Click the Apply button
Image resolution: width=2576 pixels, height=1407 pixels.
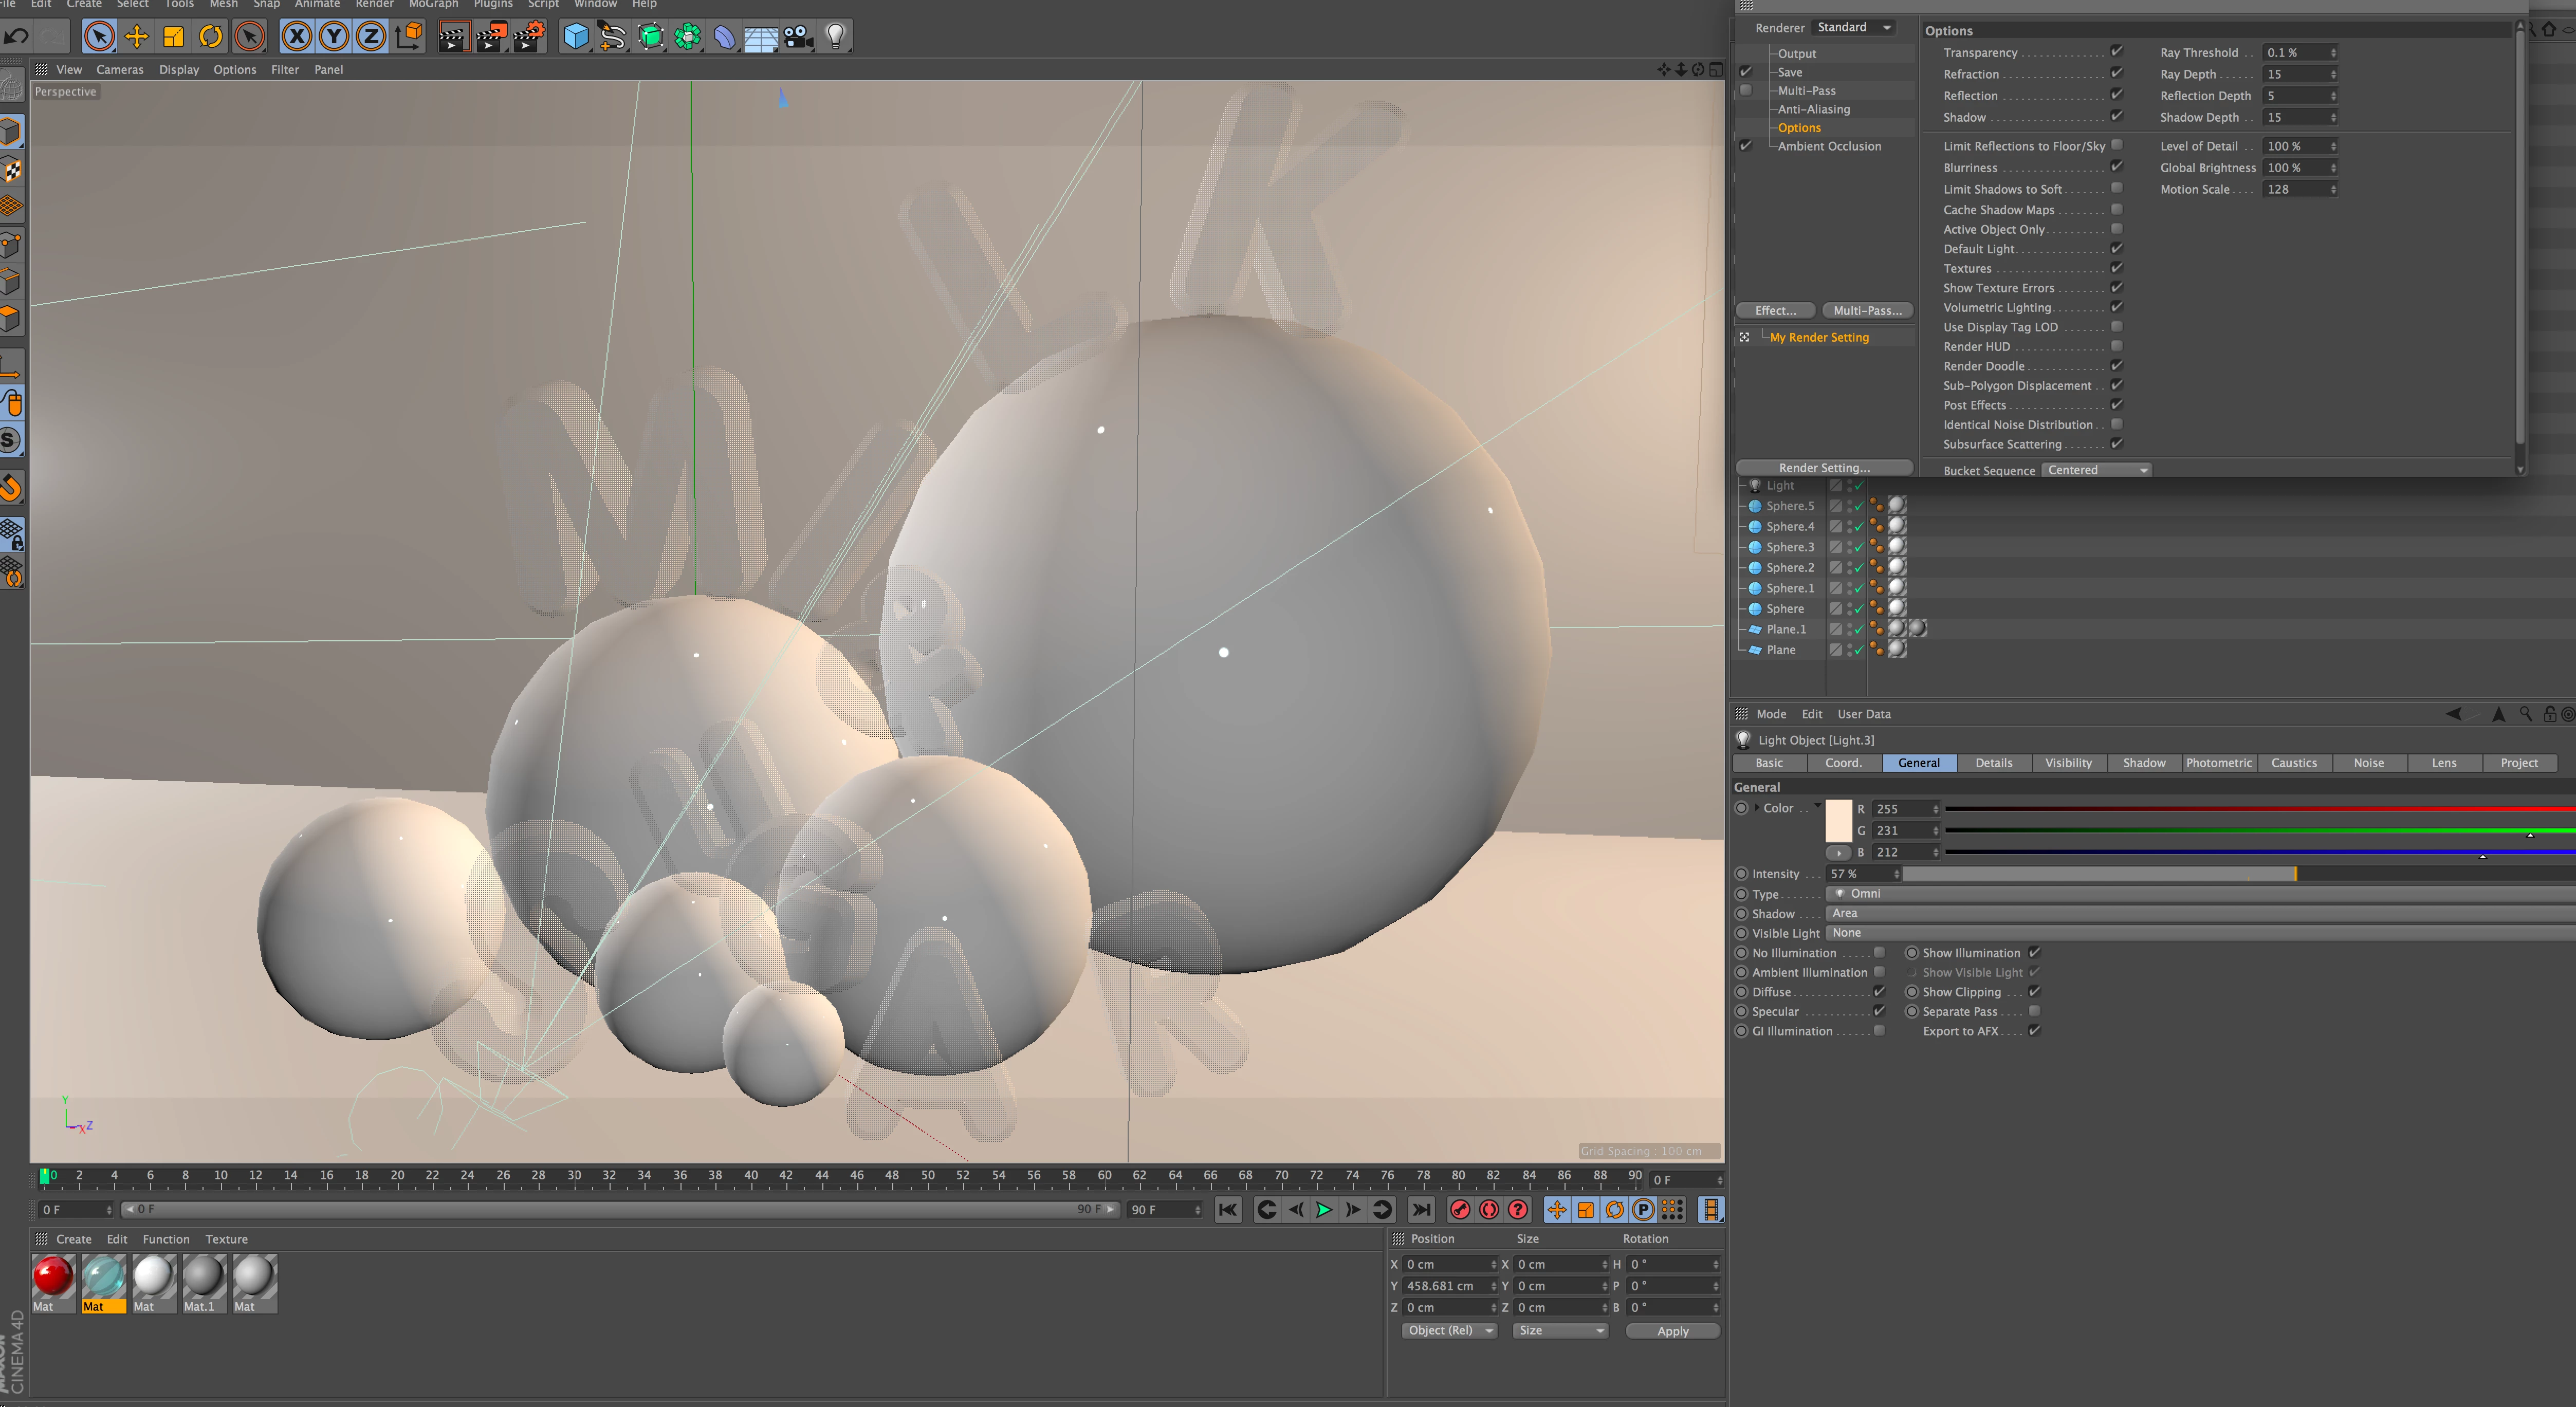pos(1672,1331)
